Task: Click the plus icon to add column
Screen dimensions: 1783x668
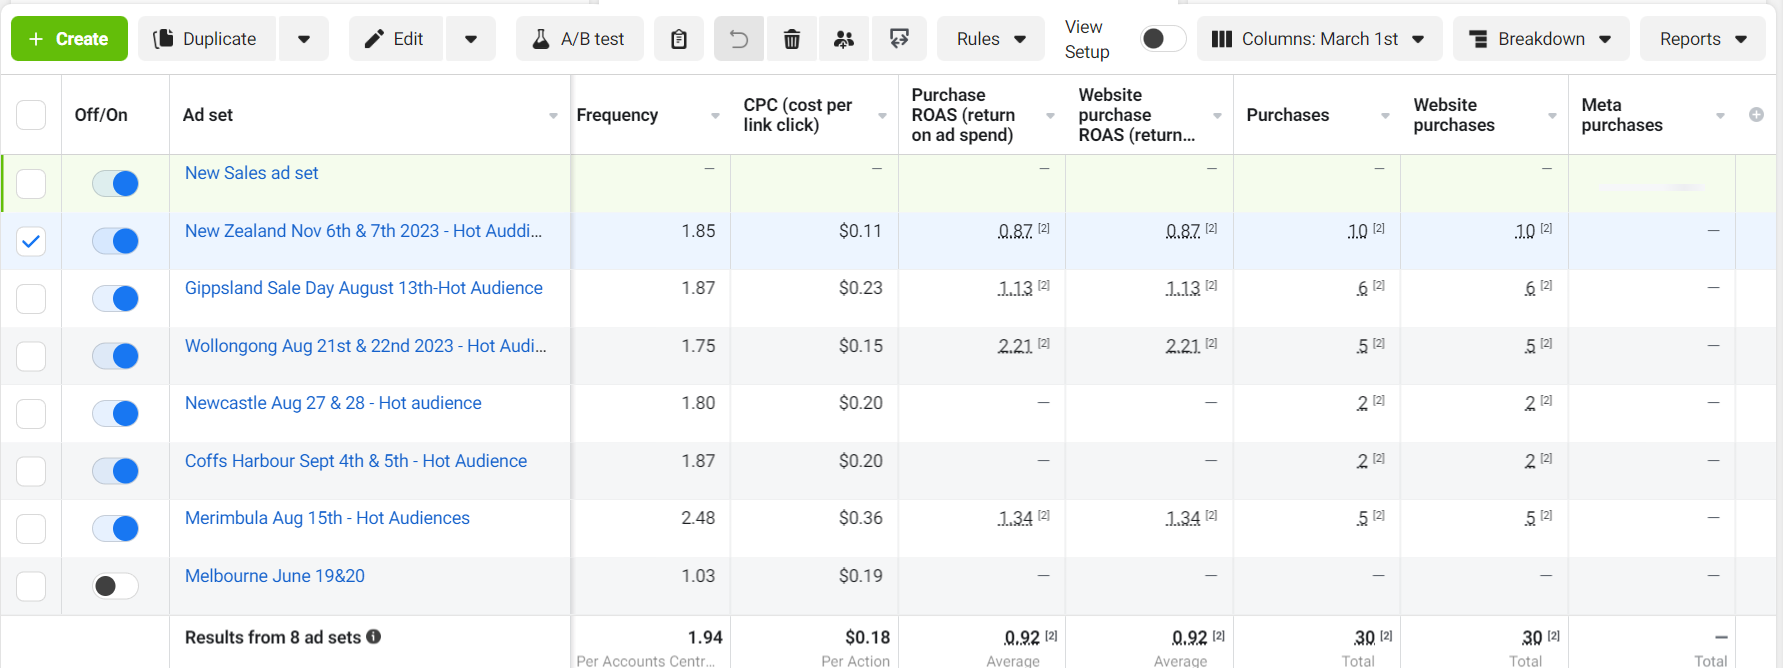Action: (1756, 115)
